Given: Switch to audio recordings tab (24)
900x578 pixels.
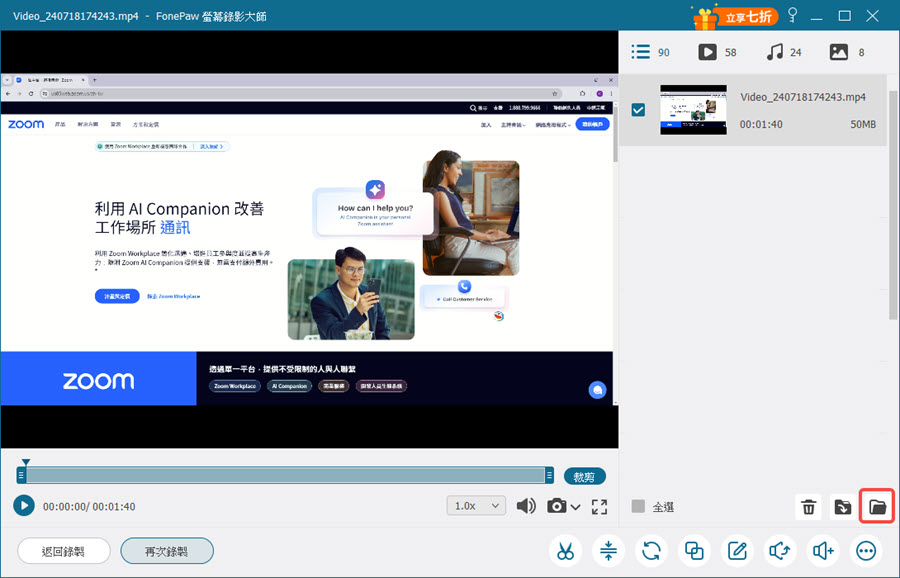Looking at the screenshot, I should tap(783, 52).
